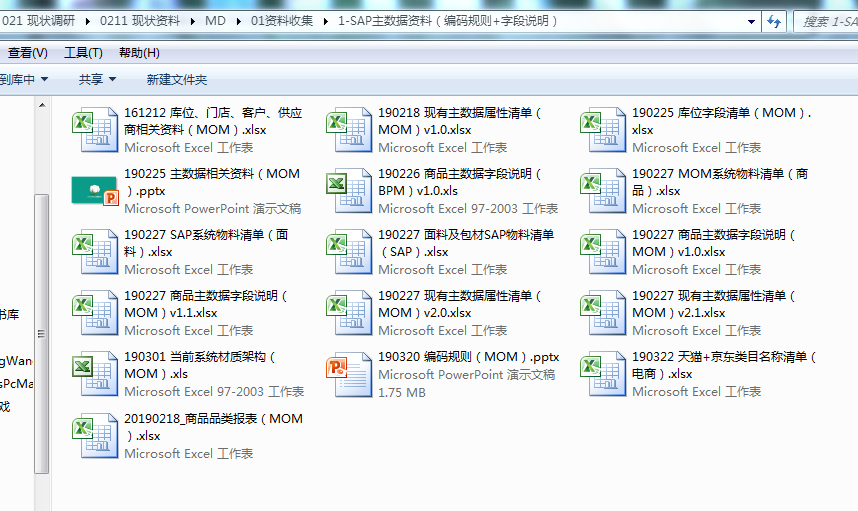Expand the breadcrumb arrow after MD
Image resolution: width=858 pixels, height=511 pixels.
pos(239,21)
